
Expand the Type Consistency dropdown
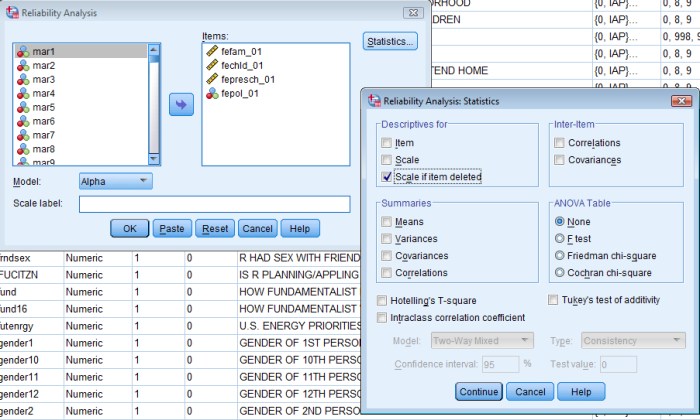[632, 341]
